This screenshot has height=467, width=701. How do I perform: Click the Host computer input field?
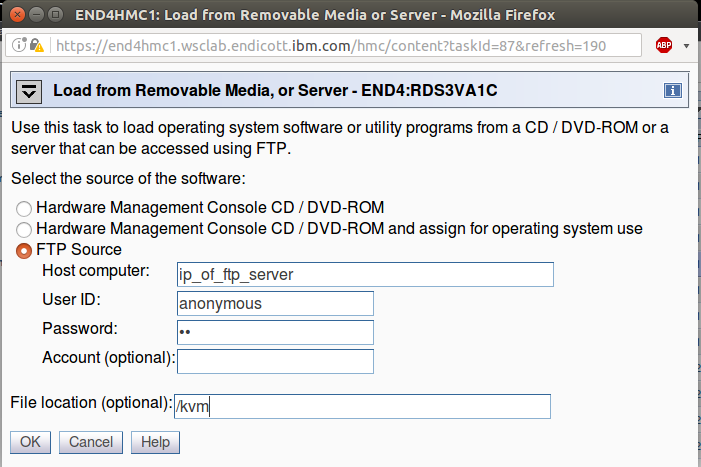pos(365,274)
